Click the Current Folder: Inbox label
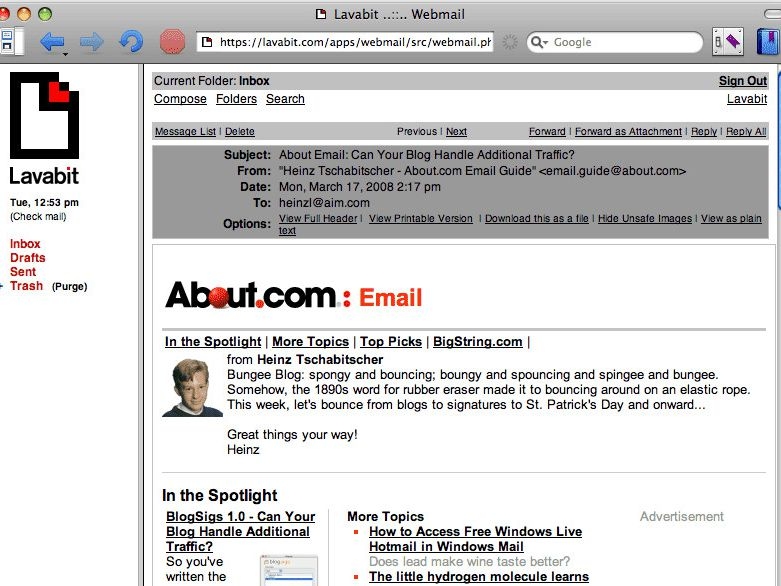781x586 pixels. [212, 81]
